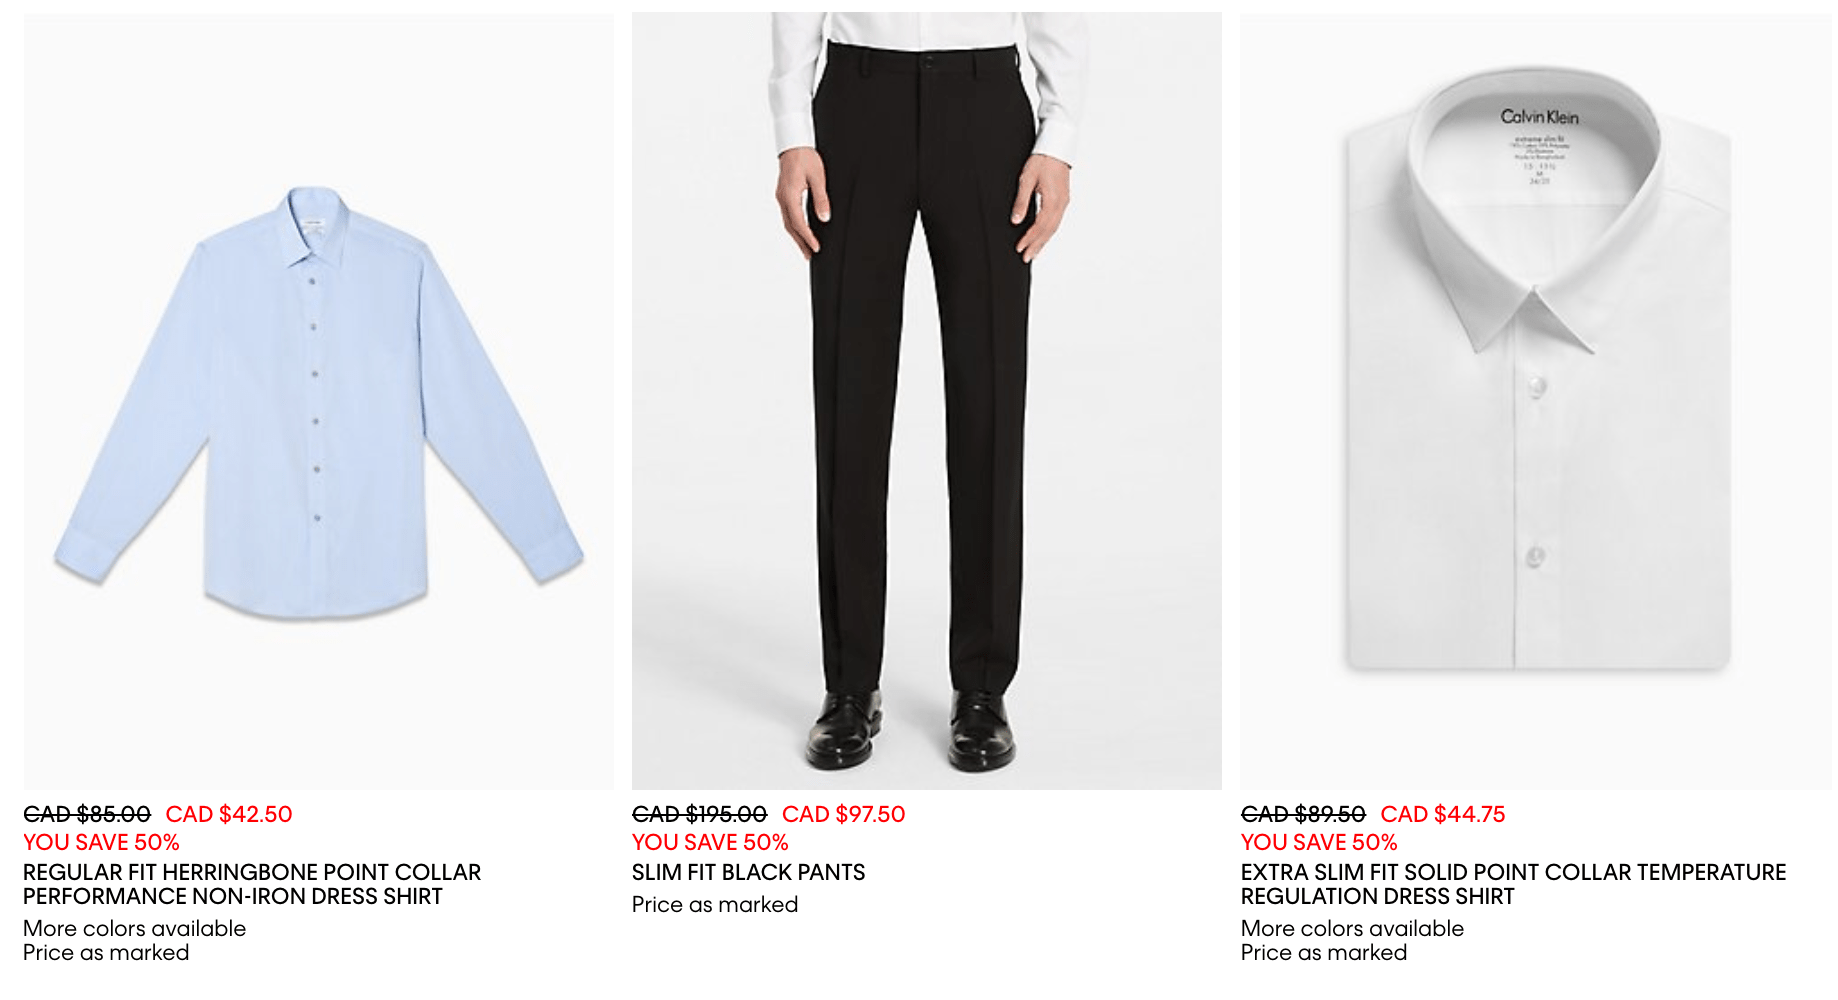Click the Slim Fit Black Pants title
Screen dimensions: 1838x1000
click(749, 872)
